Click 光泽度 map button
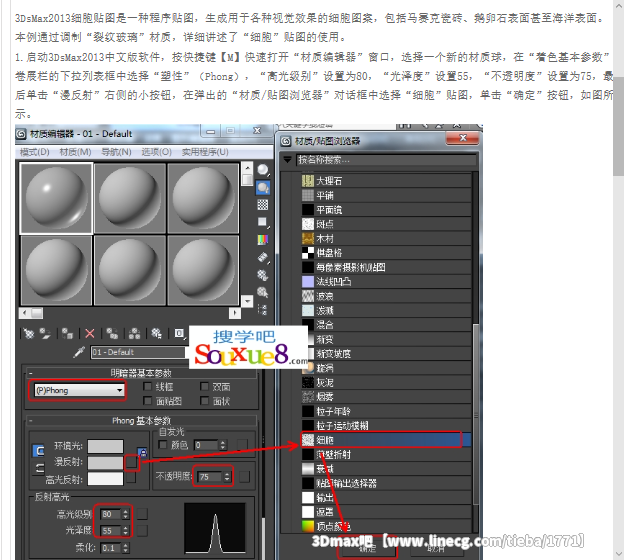 coord(142,531)
